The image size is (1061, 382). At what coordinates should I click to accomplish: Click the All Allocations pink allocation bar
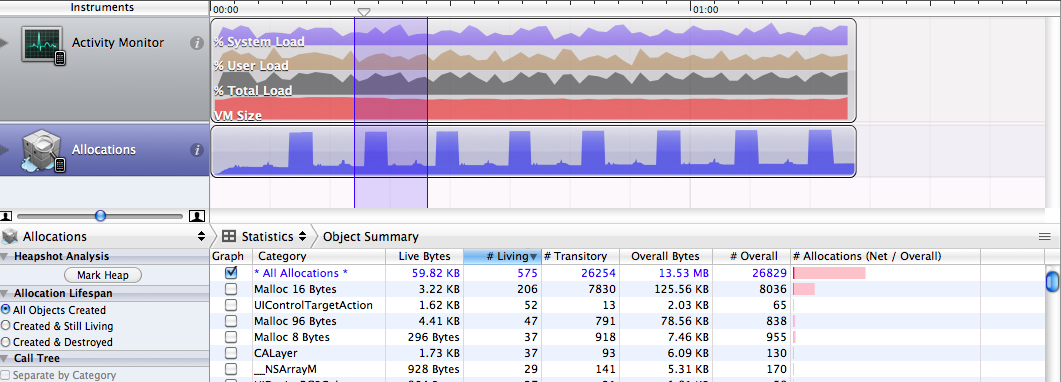coord(830,273)
